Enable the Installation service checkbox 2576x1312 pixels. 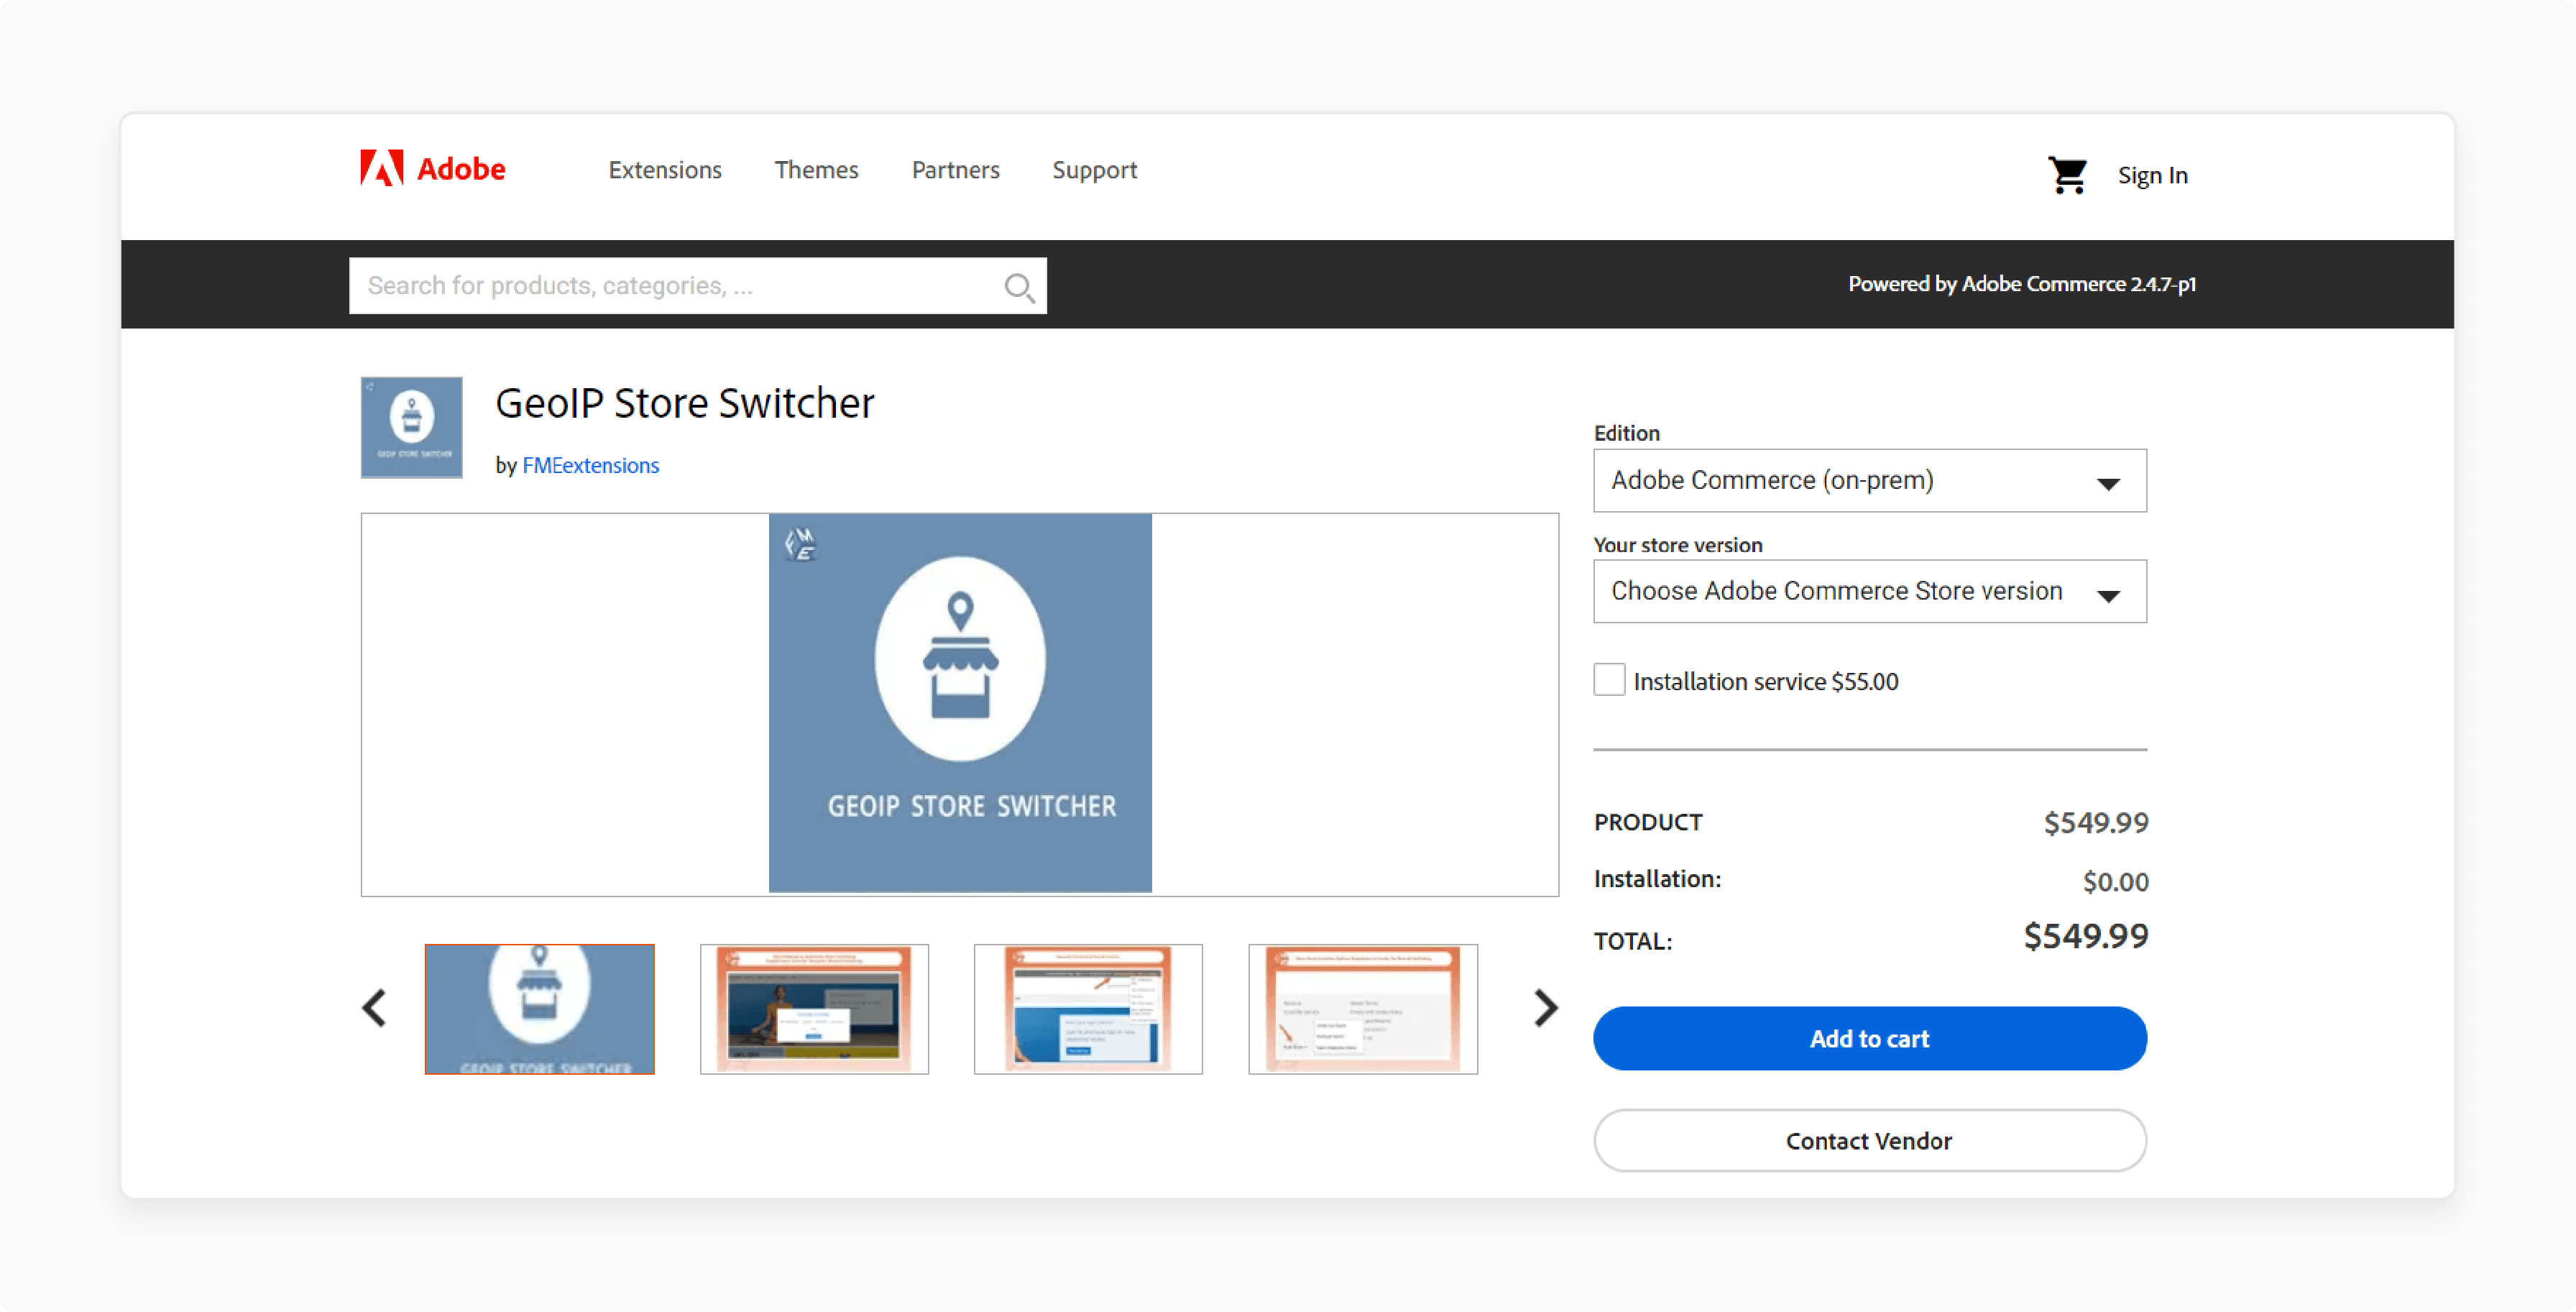click(x=1609, y=680)
